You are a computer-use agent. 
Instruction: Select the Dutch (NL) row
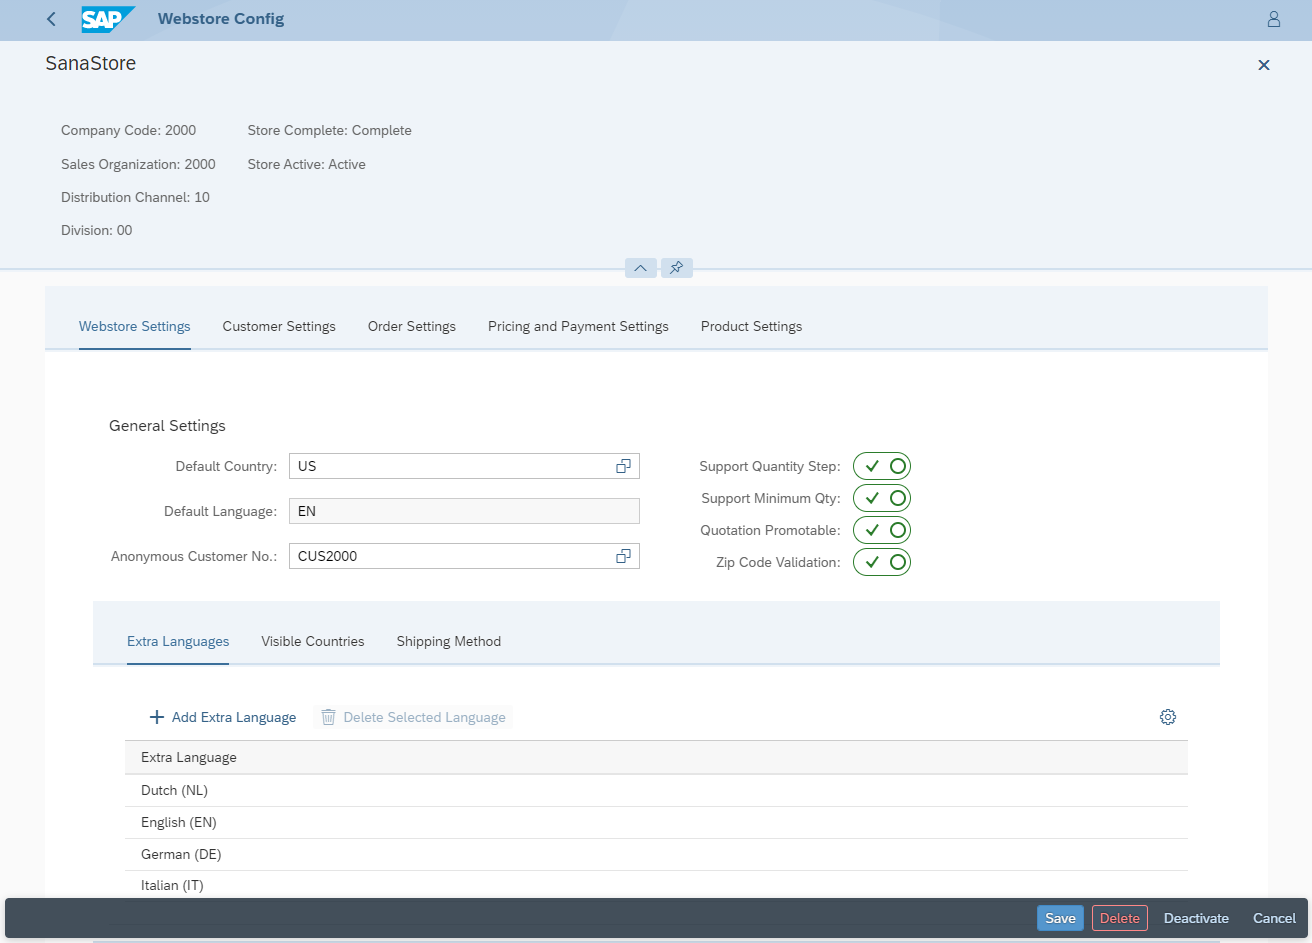point(656,790)
